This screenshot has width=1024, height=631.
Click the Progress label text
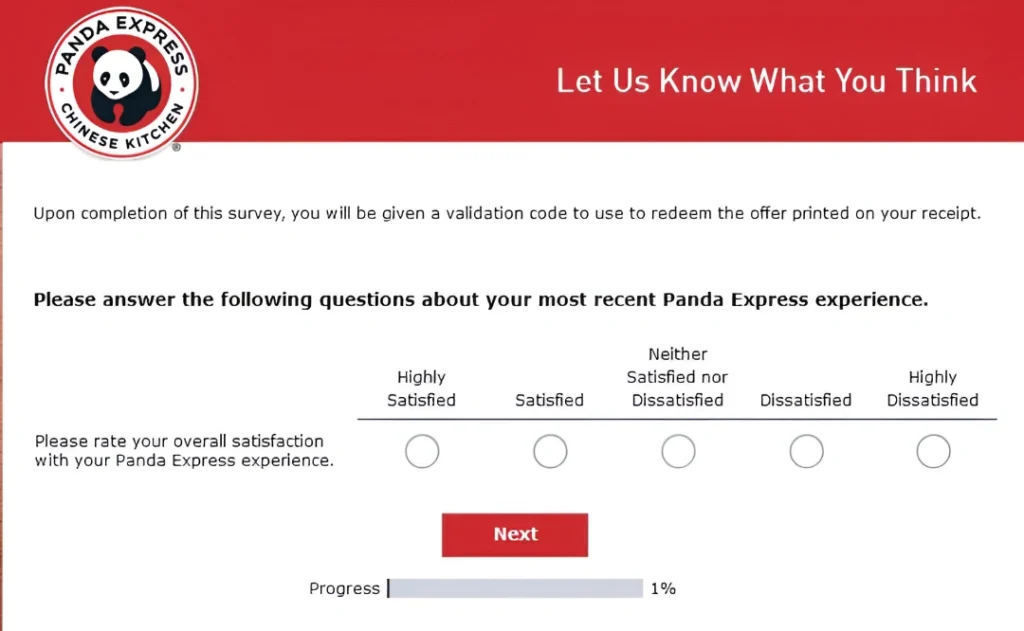coord(344,589)
